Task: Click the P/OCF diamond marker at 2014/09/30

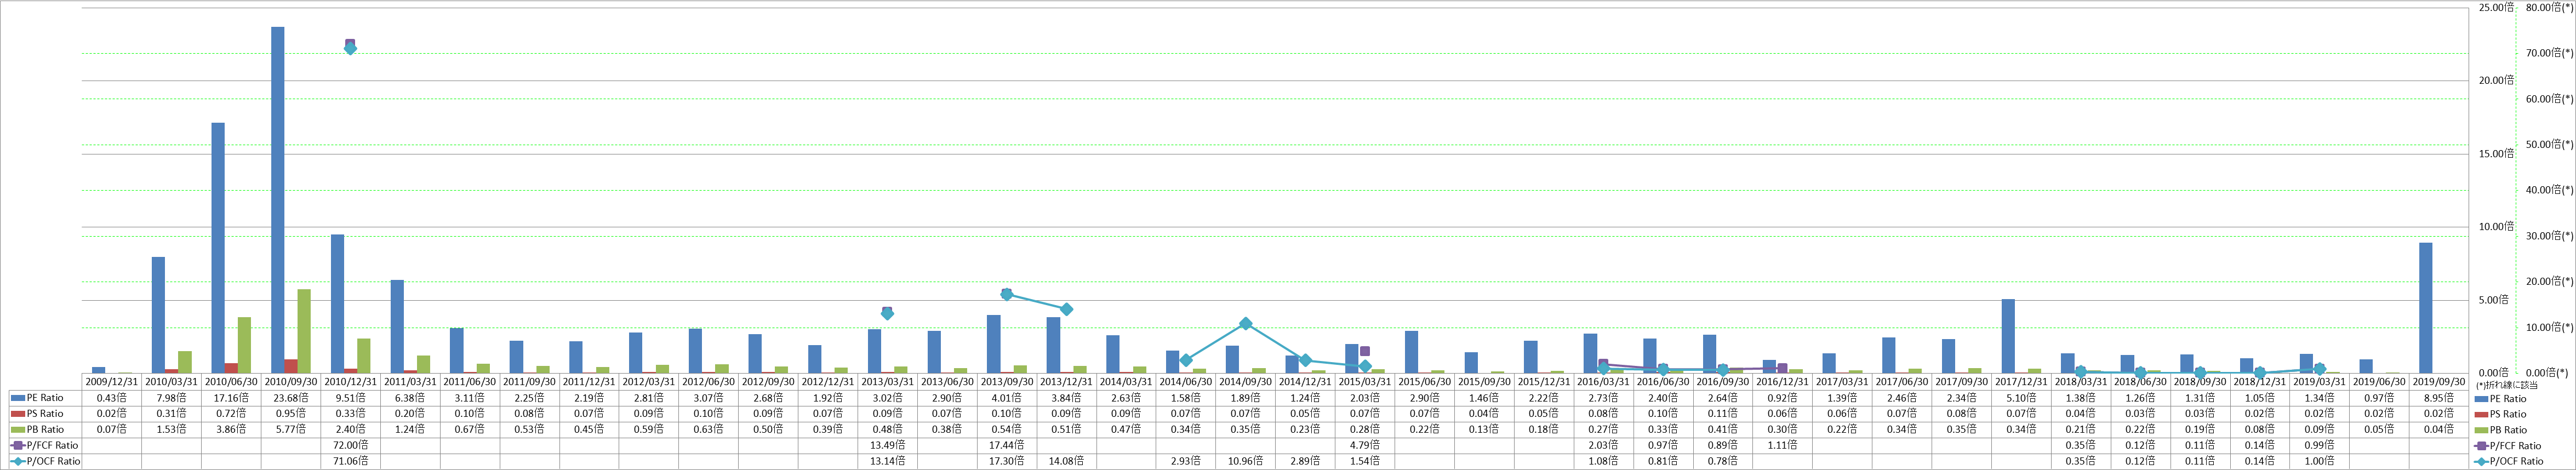Action: point(1245,323)
